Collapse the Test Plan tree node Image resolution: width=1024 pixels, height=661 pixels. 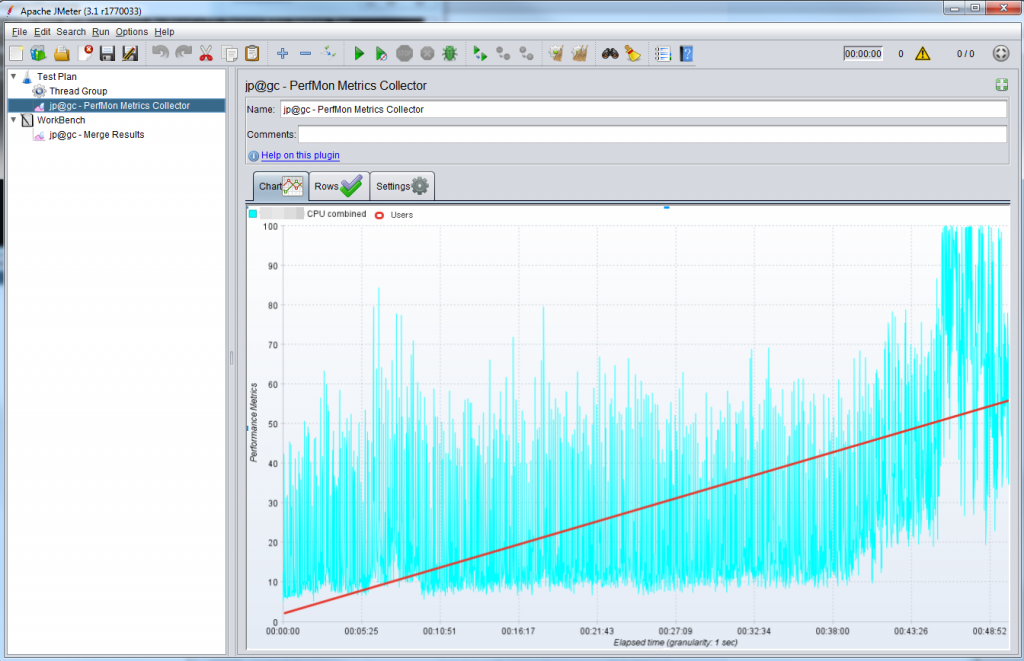click(14, 76)
